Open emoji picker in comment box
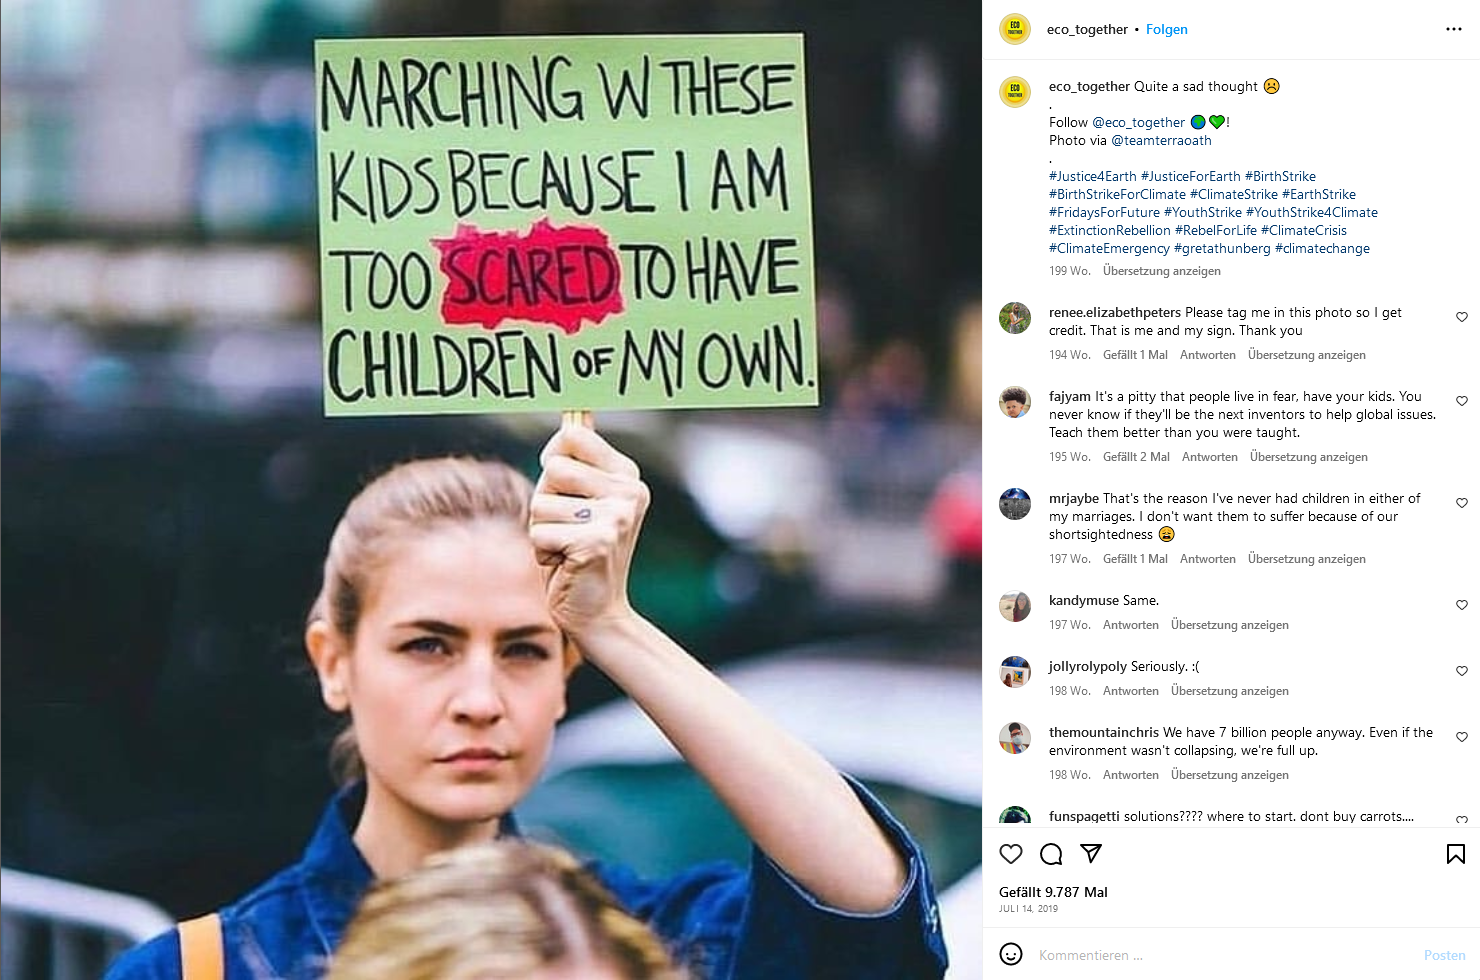This screenshot has width=1480, height=980. point(1011,955)
